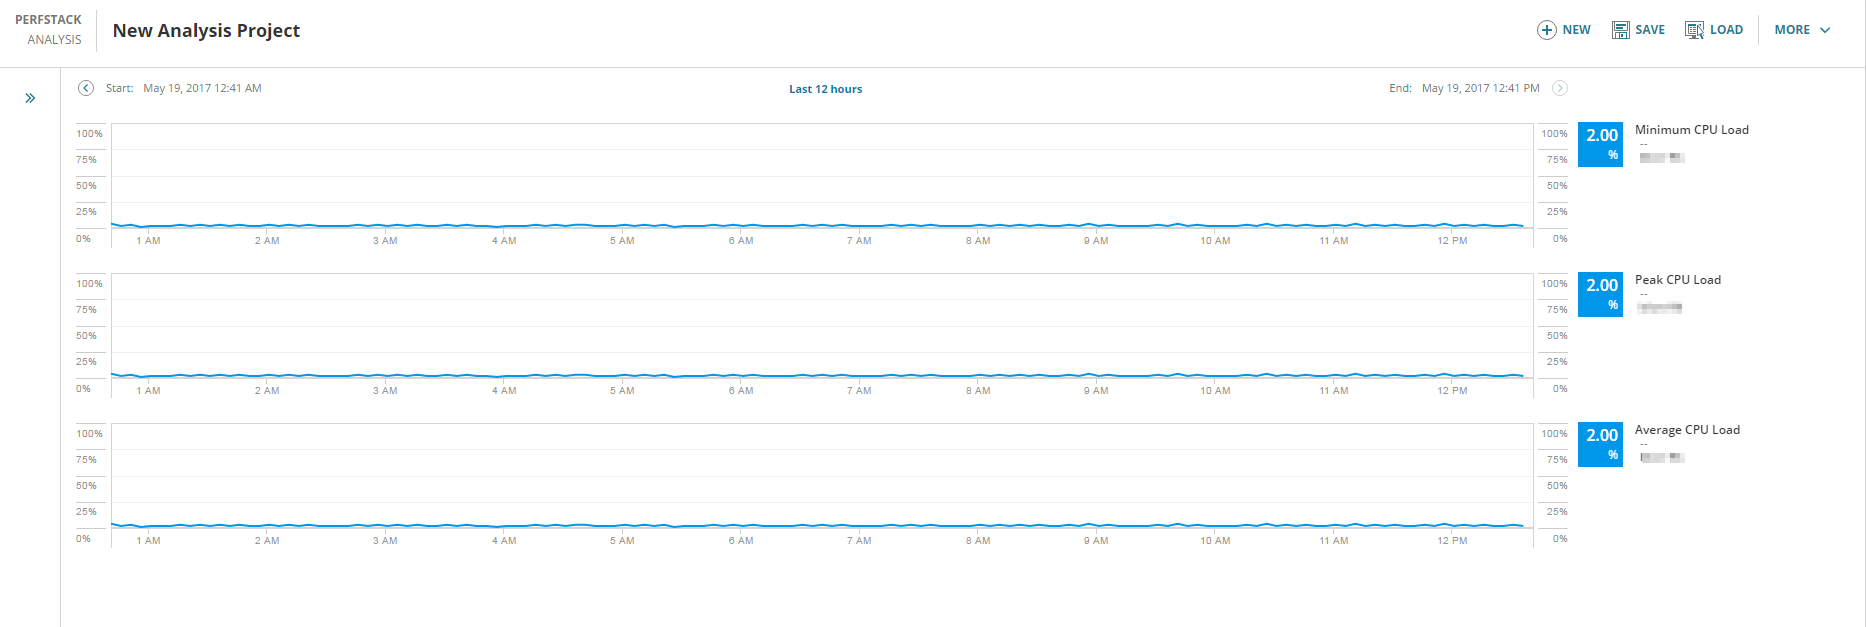Click the Peak CPU Load metric label

coord(1677,280)
